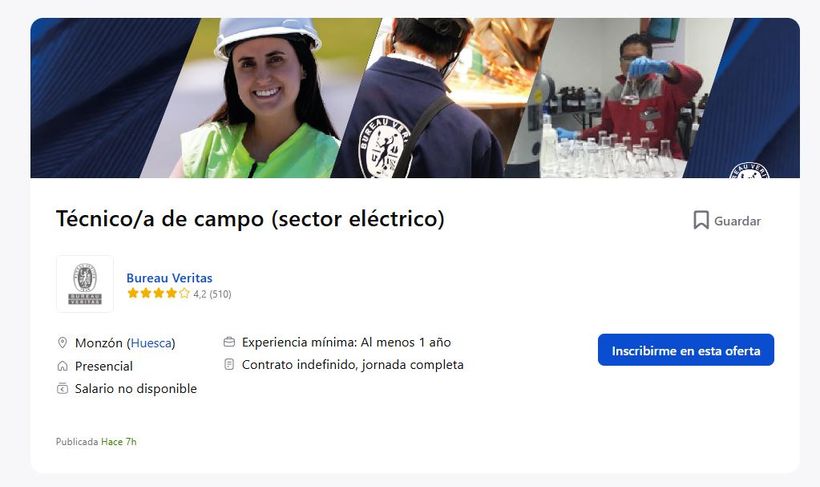
Task: Click the salary icon beside Salario no disponible
Action: tap(62, 389)
